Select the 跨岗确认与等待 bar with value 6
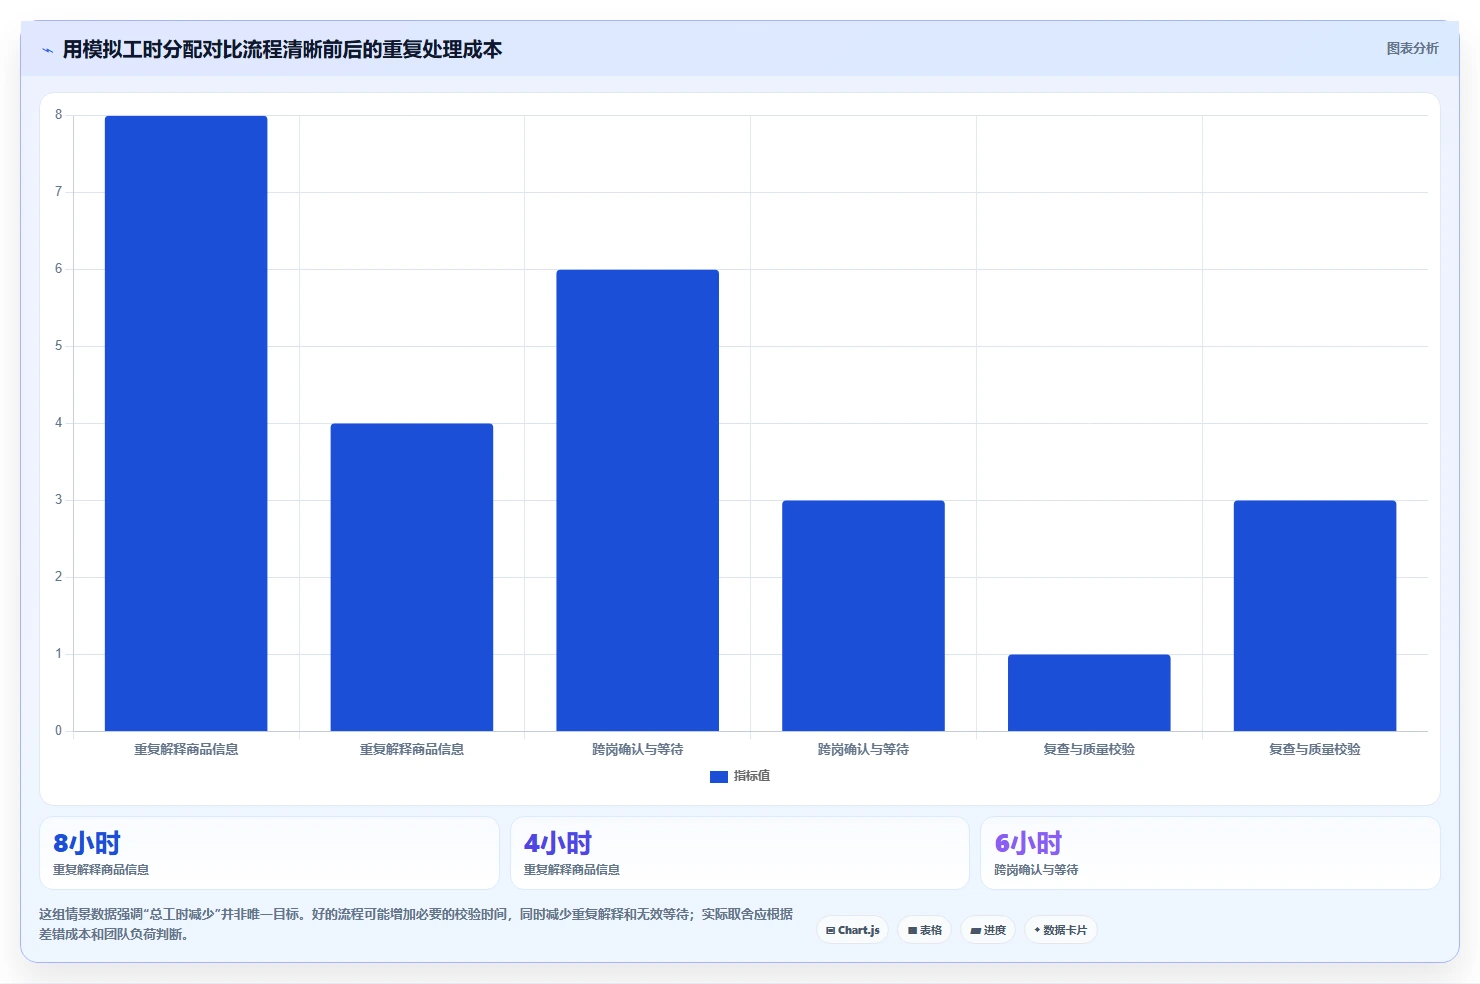This screenshot has height=984, width=1480. 638,500
